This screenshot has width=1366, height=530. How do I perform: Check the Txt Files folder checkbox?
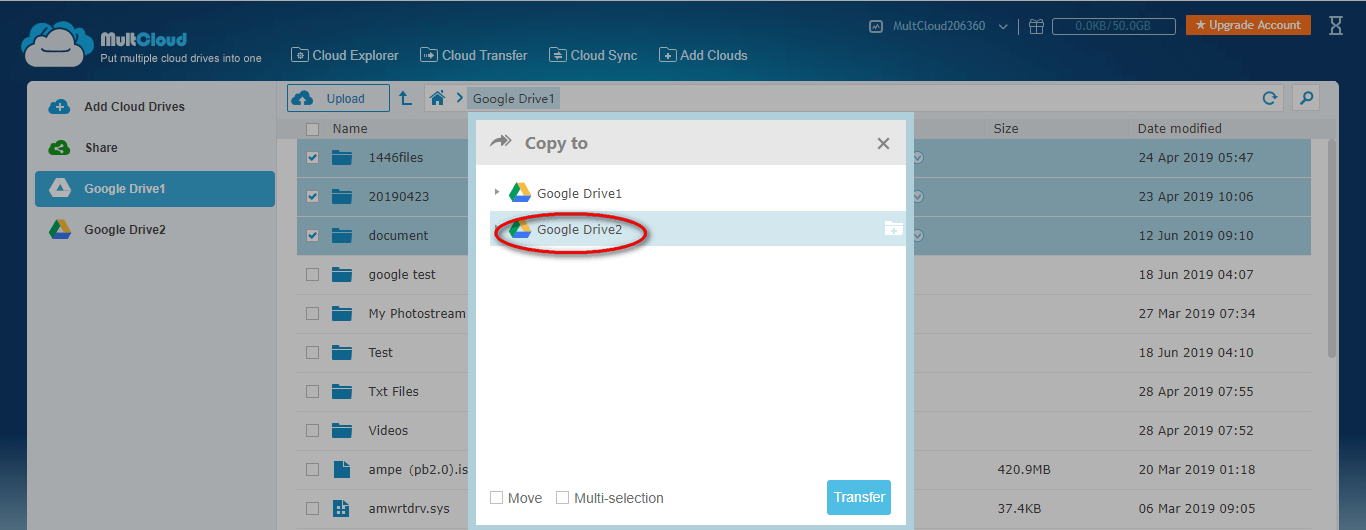click(x=312, y=392)
